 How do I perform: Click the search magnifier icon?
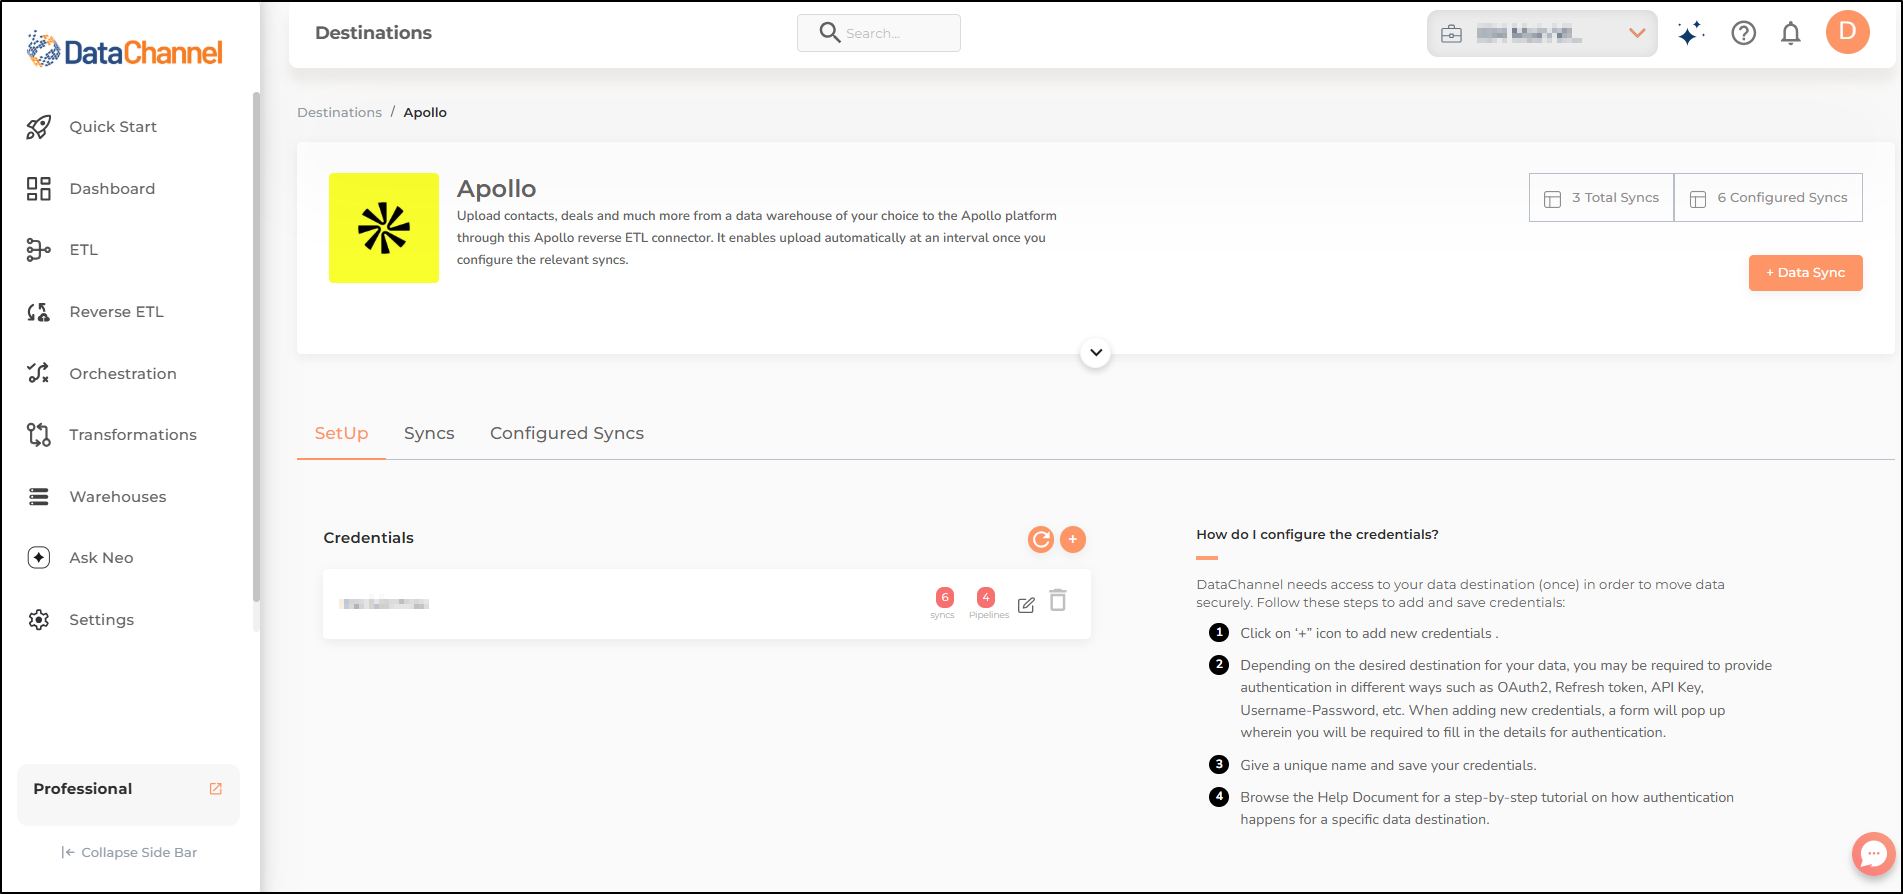[830, 33]
